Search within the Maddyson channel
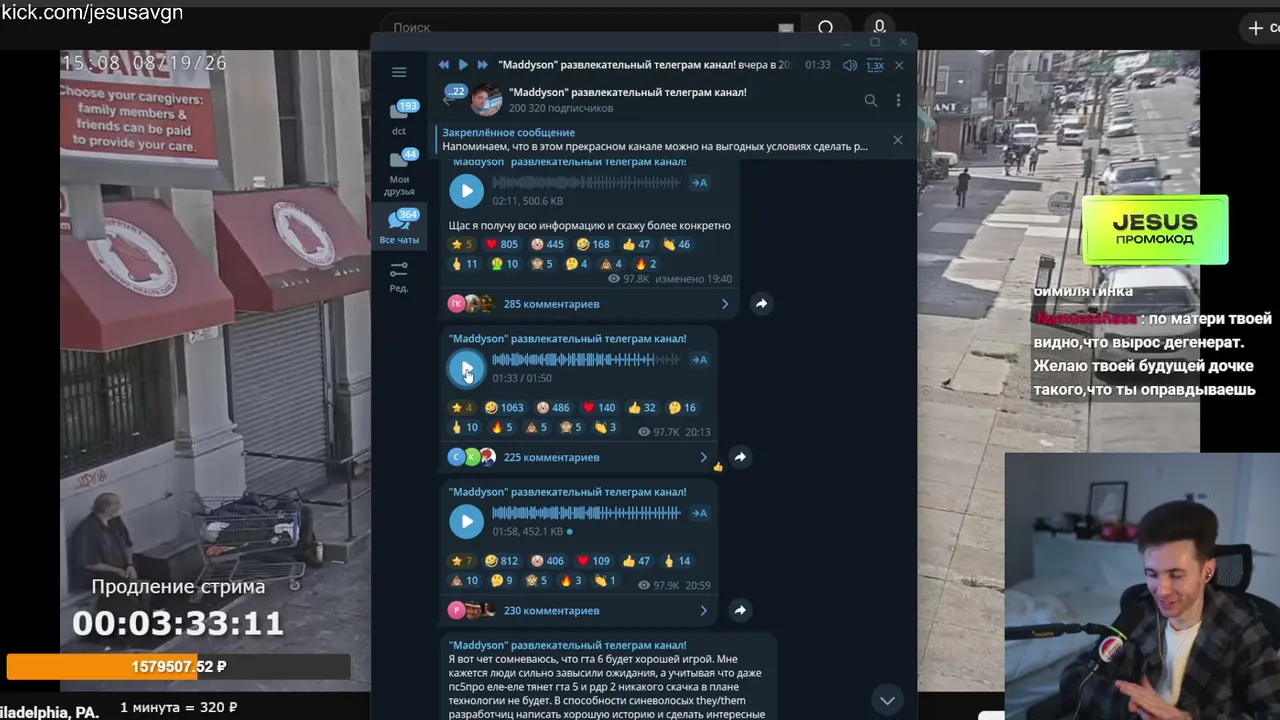Image resolution: width=1280 pixels, height=720 pixels. click(871, 100)
